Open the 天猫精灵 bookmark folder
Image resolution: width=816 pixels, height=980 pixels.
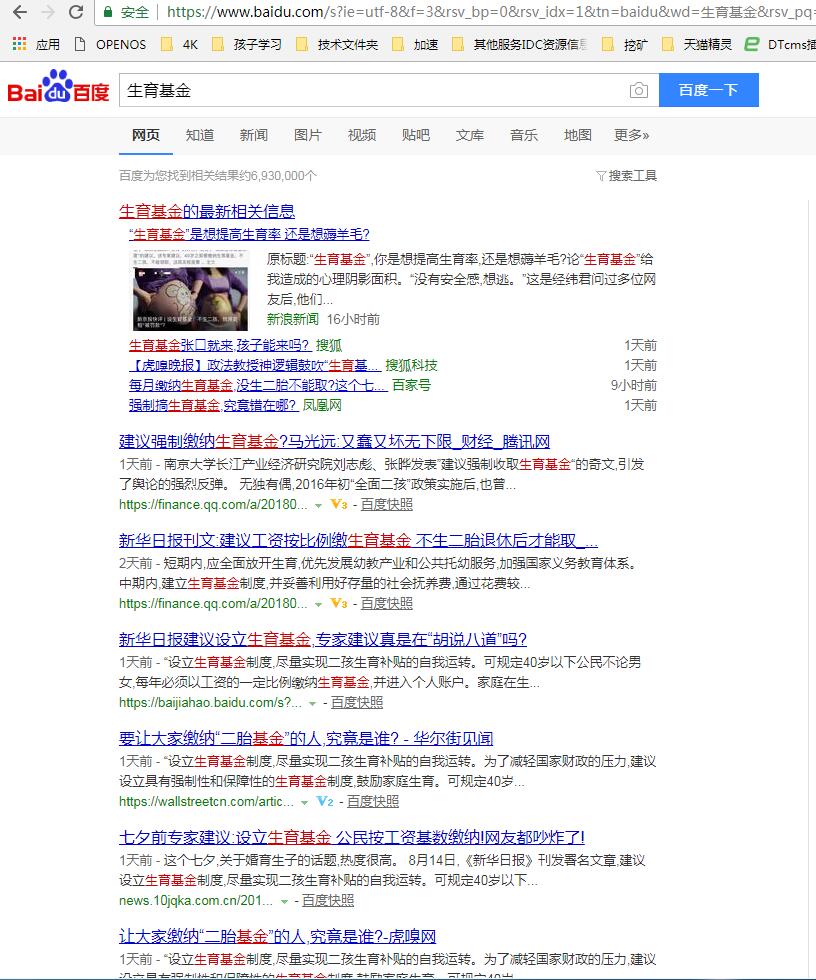click(x=697, y=44)
